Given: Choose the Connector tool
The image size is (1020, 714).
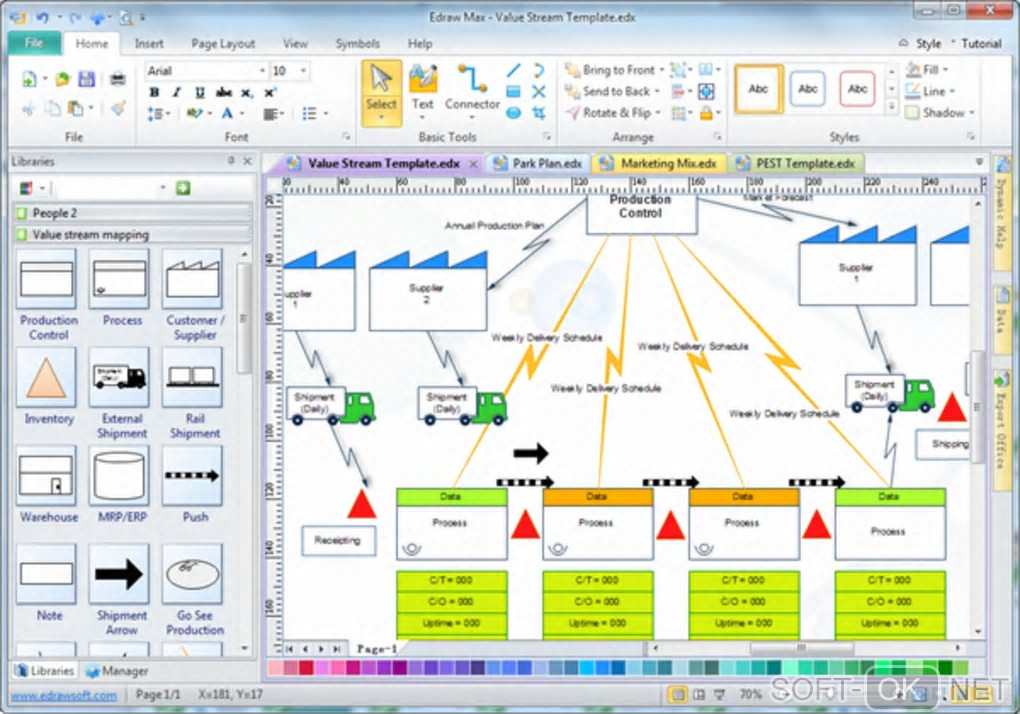Looking at the screenshot, I should 472,93.
